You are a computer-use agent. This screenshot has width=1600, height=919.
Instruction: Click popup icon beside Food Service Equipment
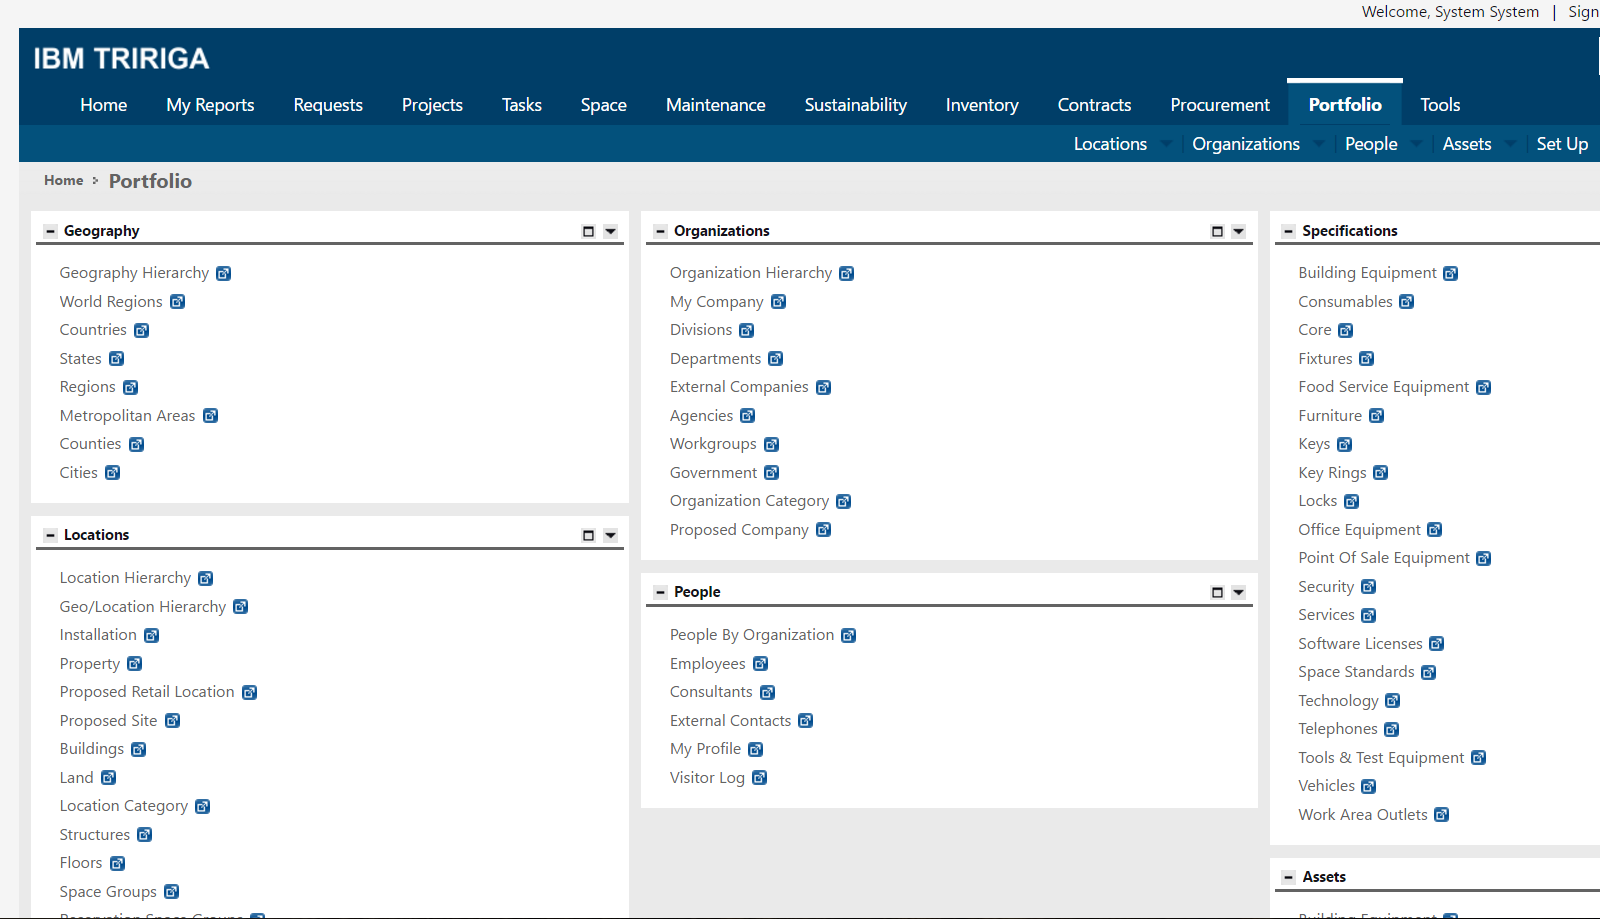tap(1483, 387)
